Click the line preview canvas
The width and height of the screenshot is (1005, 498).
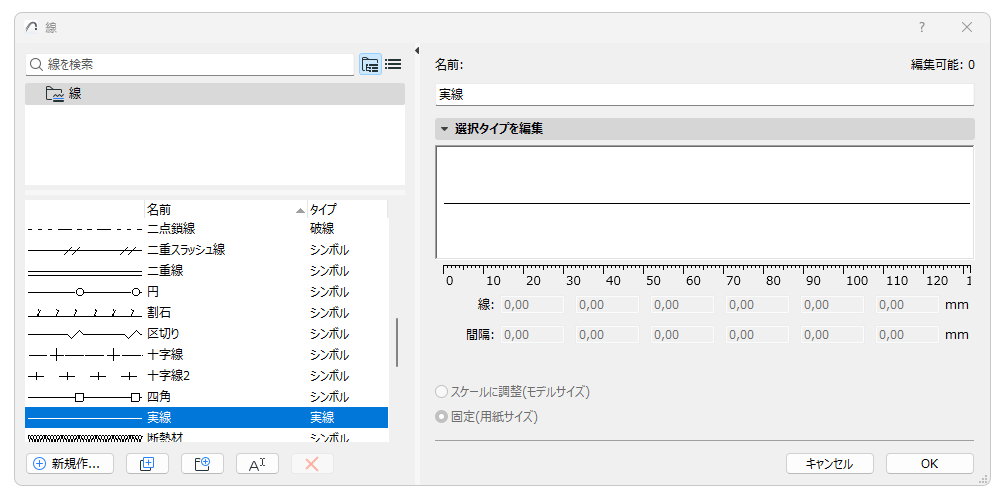(x=704, y=203)
